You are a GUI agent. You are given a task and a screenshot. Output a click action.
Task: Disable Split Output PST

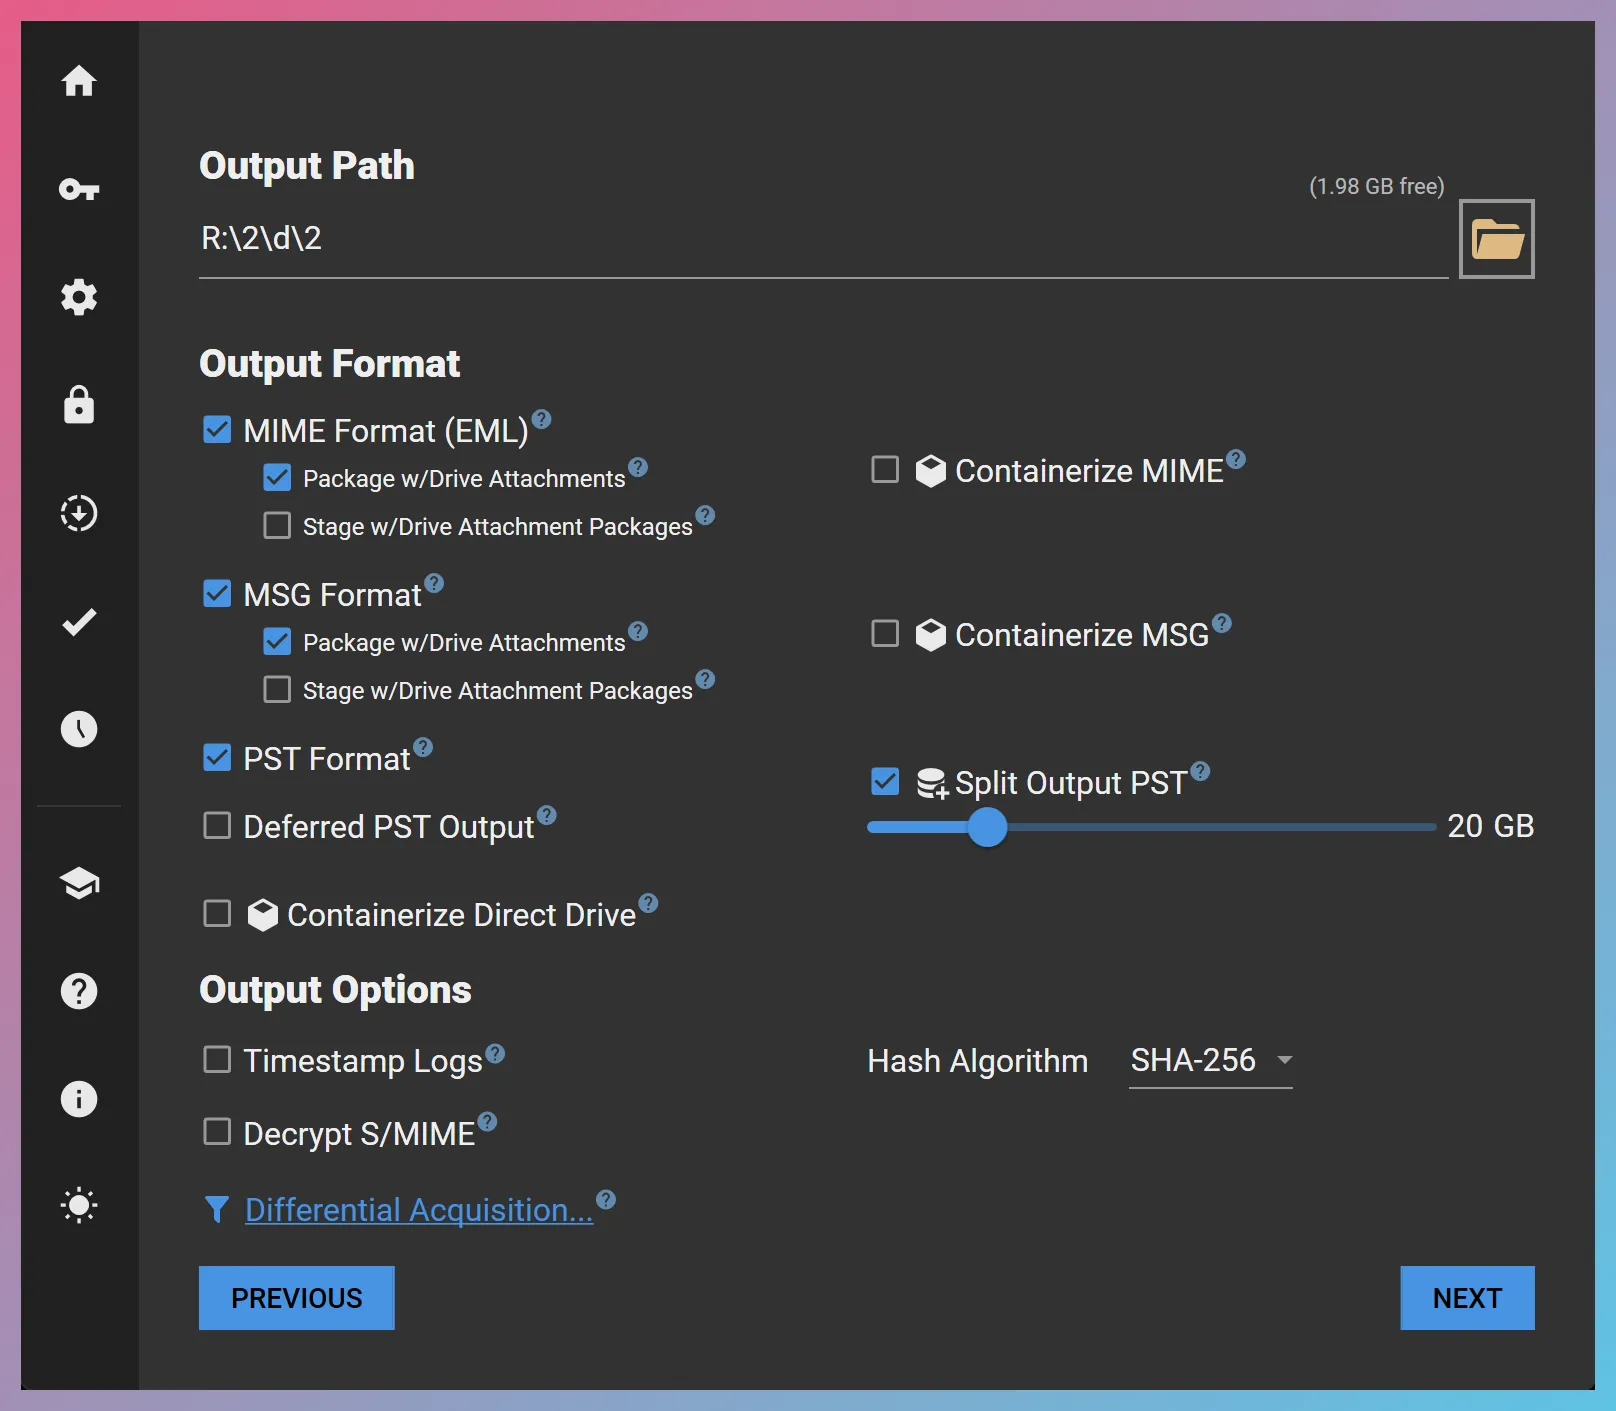point(884,782)
